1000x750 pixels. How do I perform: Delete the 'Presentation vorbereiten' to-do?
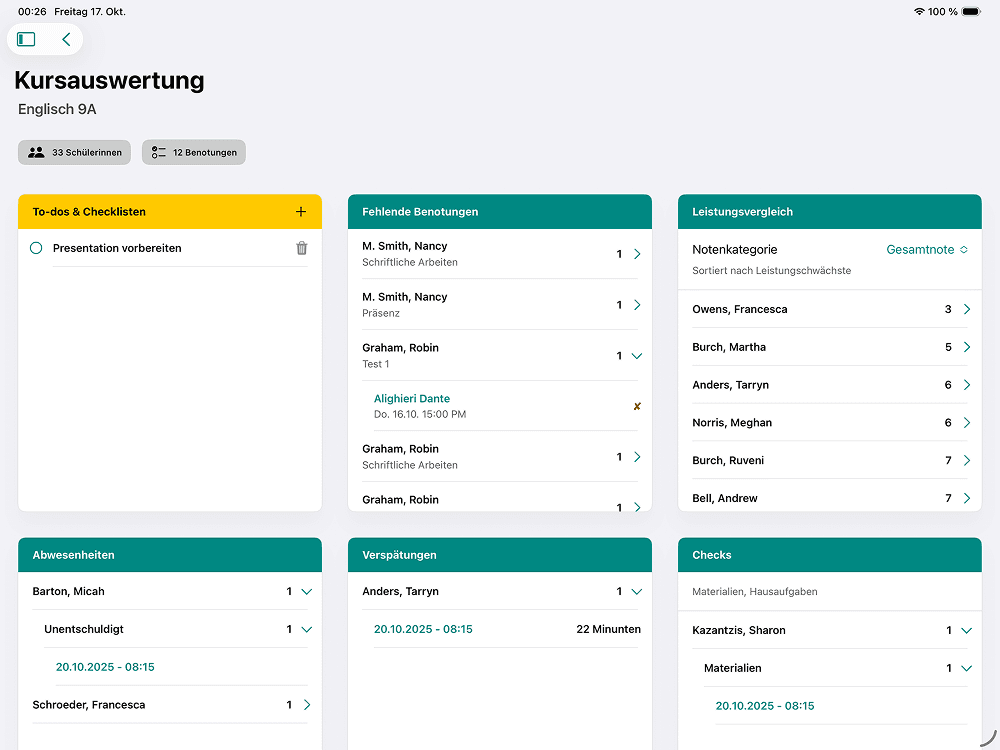(302, 248)
